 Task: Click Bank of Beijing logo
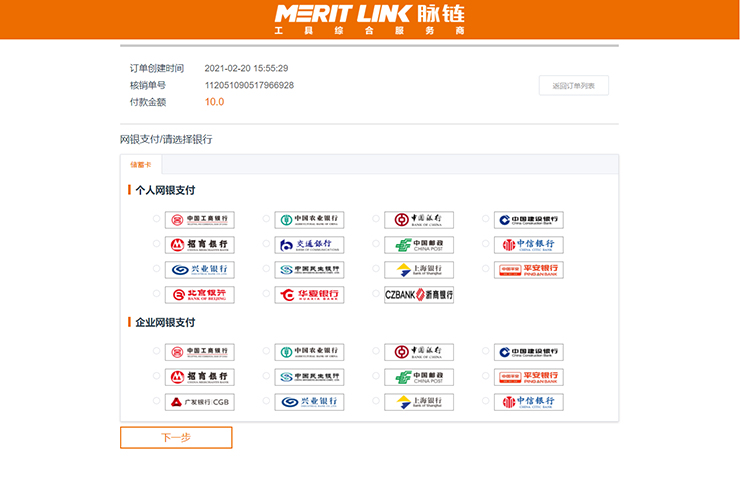click(x=200, y=295)
